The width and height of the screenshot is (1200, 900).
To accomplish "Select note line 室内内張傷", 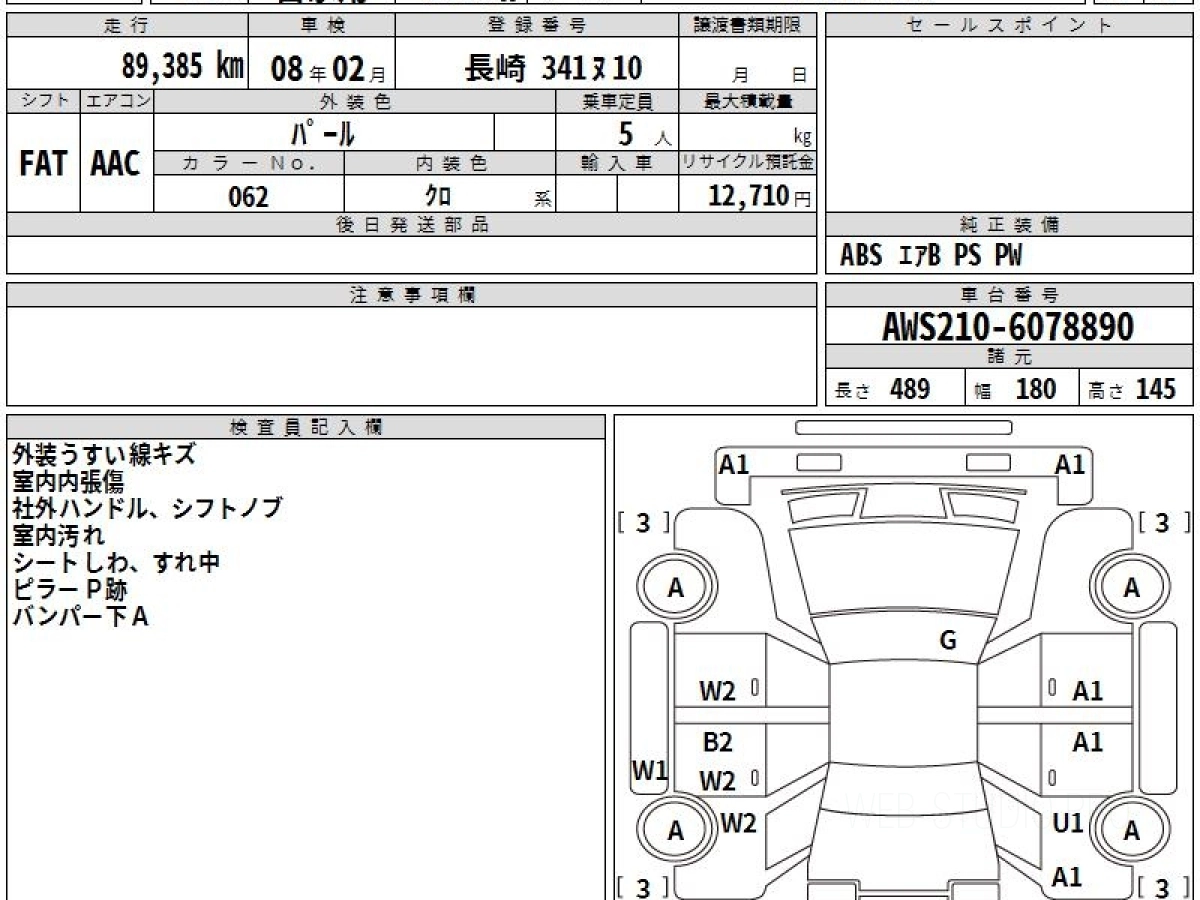I will [68, 481].
